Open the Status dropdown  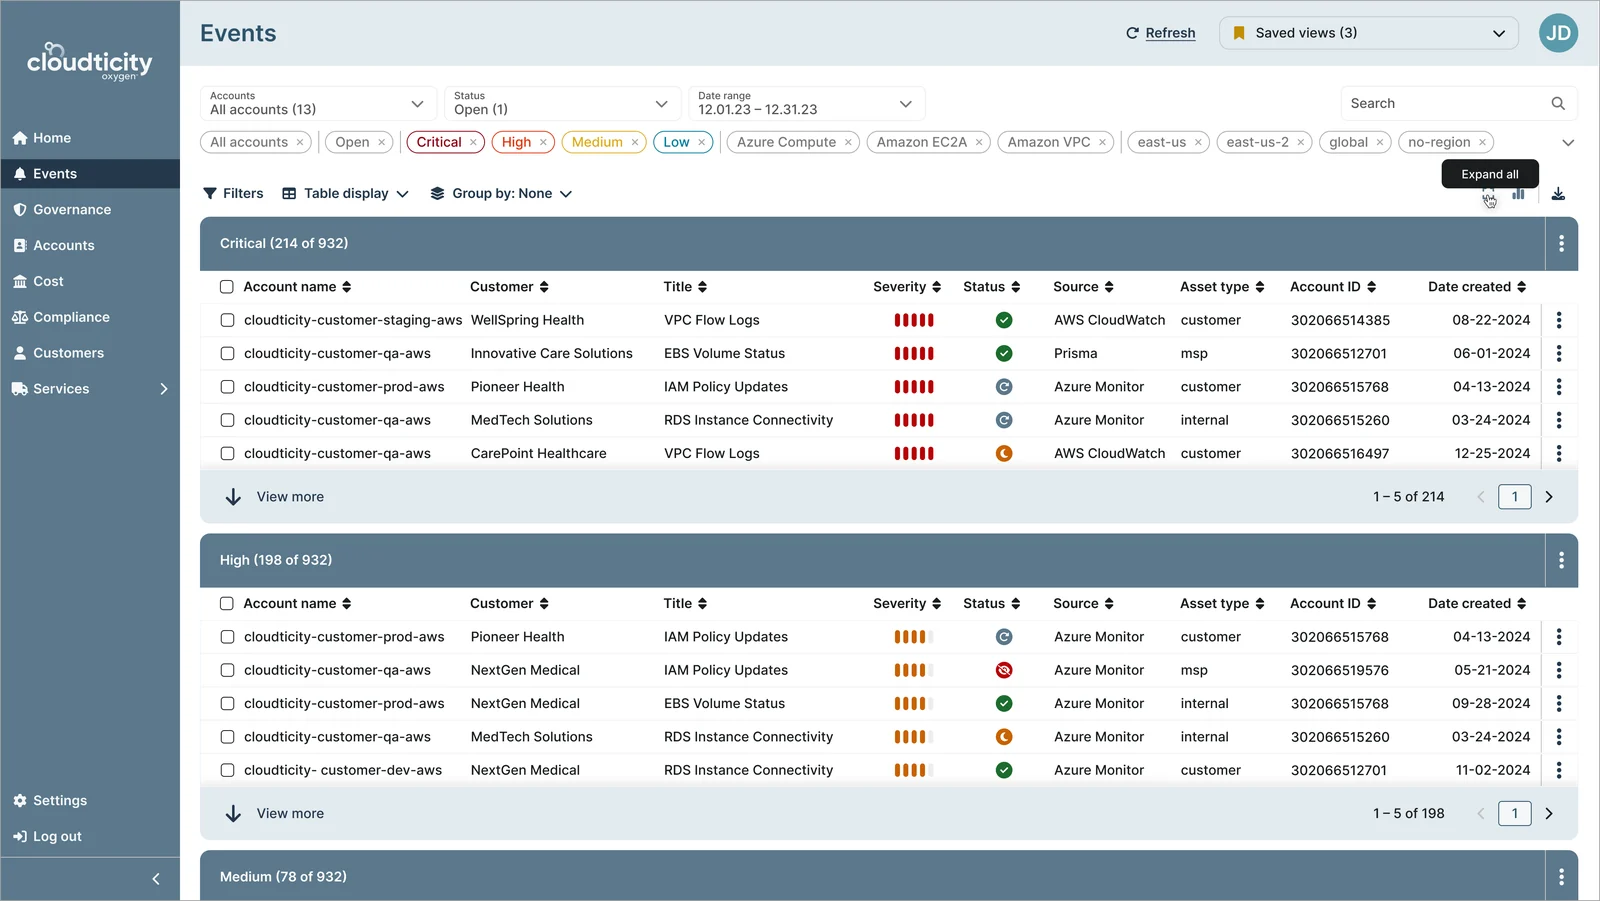[562, 103]
